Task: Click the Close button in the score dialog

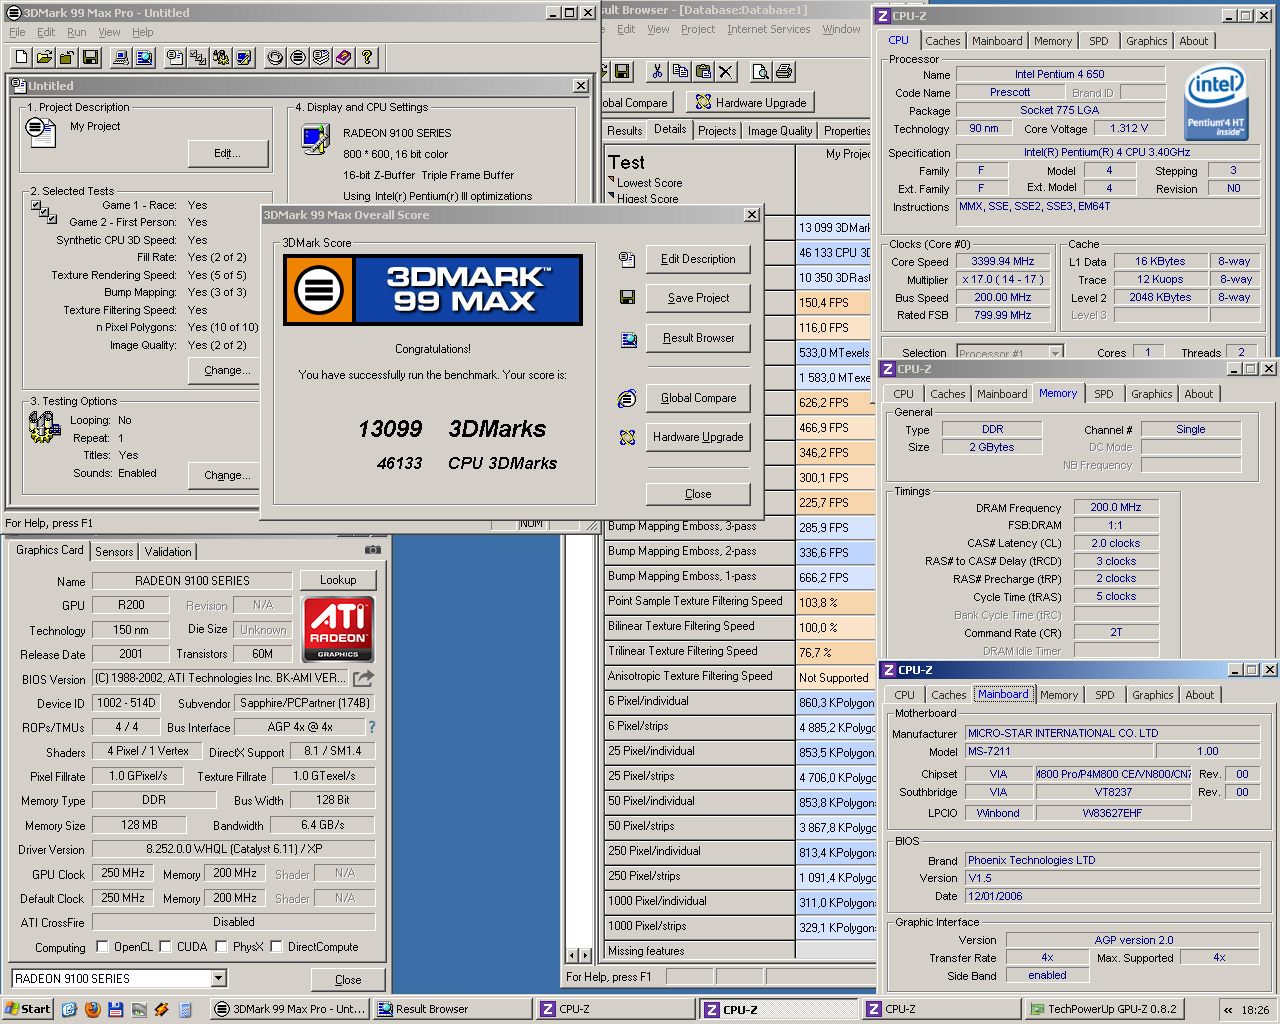Action: 698,494
